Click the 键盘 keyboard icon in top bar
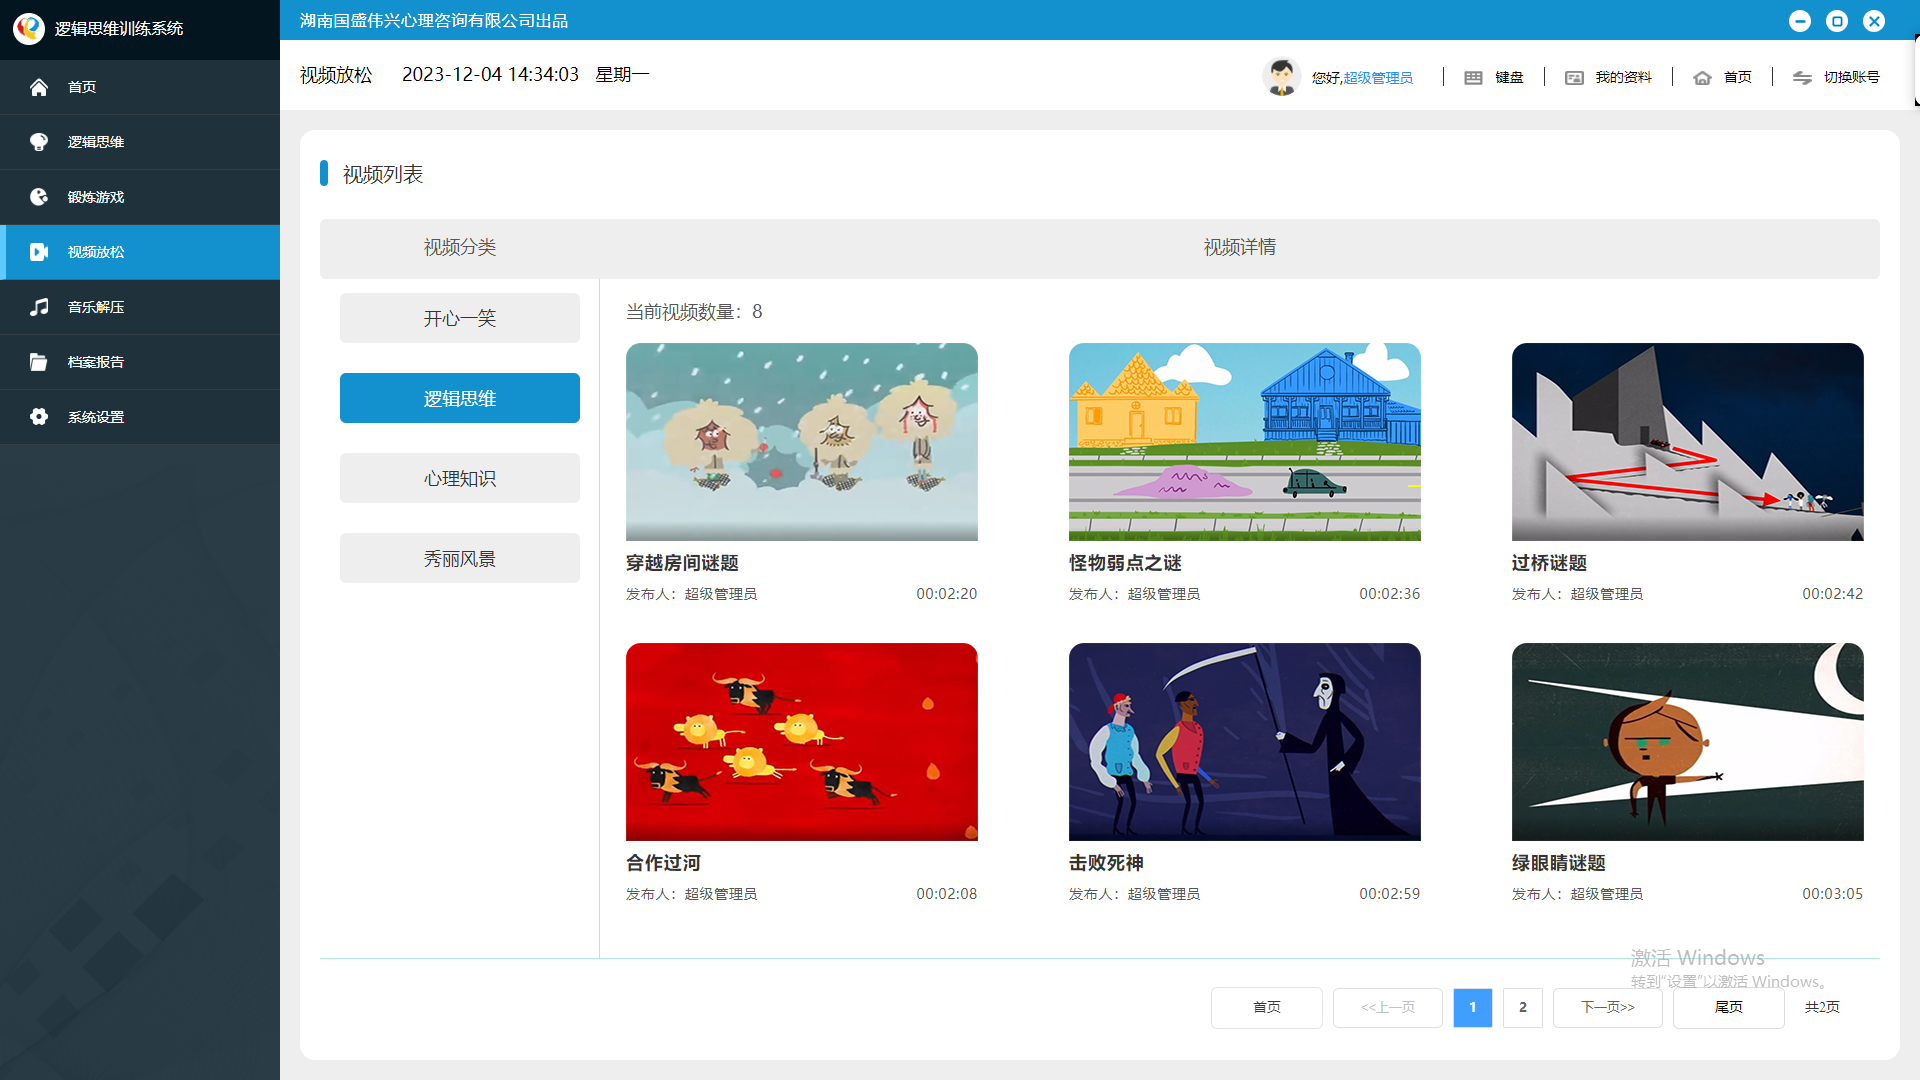The height and width of the screenshot is (1080, 1920). 1473,77
